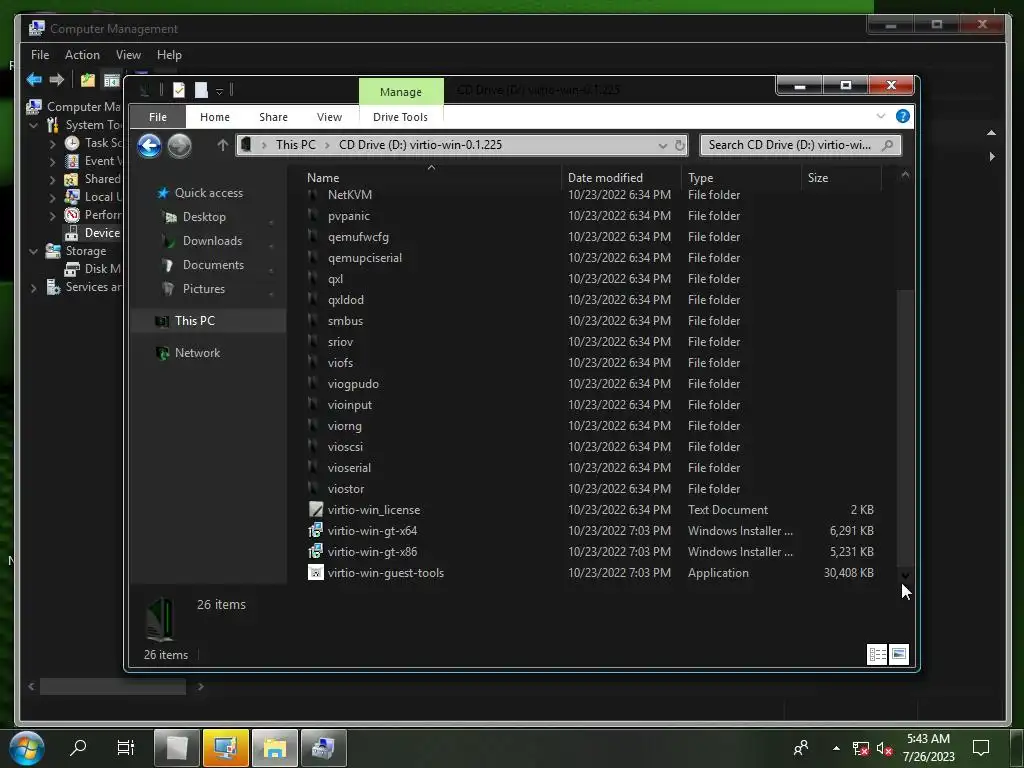Select the viostor folder row

(x=591, y=488)
